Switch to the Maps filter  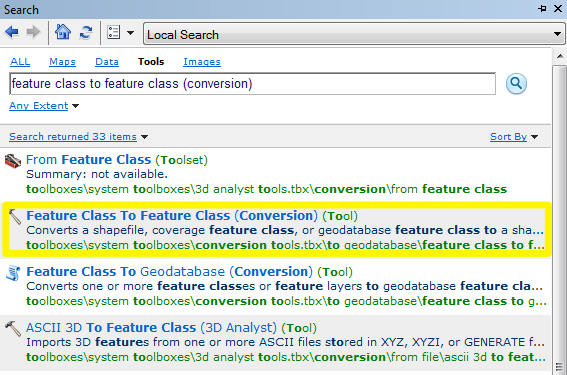point(62,62)
